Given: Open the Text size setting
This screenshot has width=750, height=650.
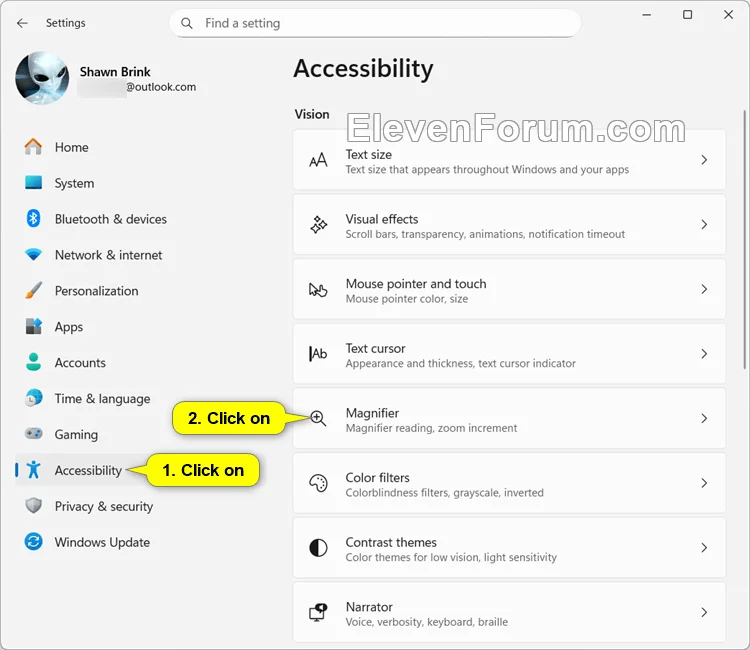Looking at the screenshot, I should coord(509,160).
